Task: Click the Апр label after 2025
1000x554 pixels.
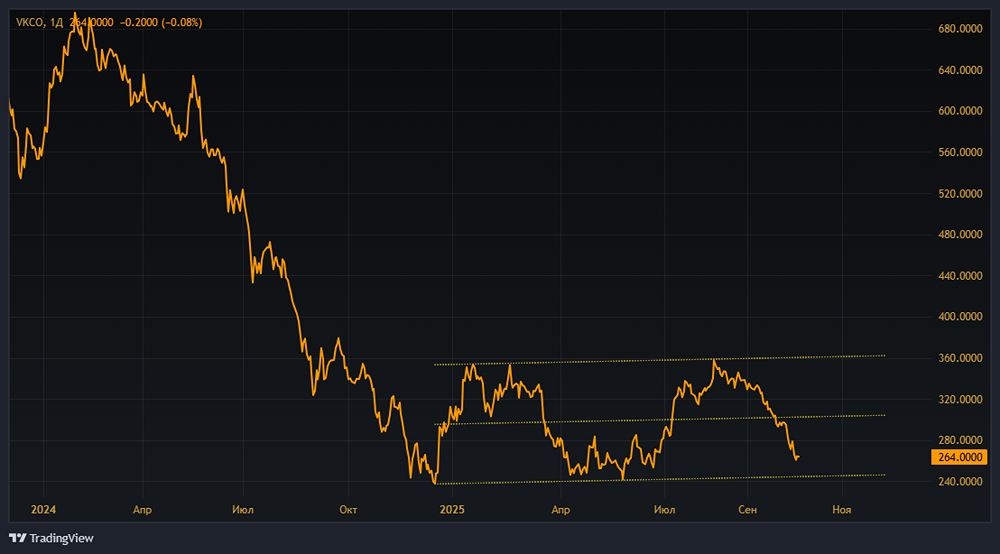Action: pos(561,509)
